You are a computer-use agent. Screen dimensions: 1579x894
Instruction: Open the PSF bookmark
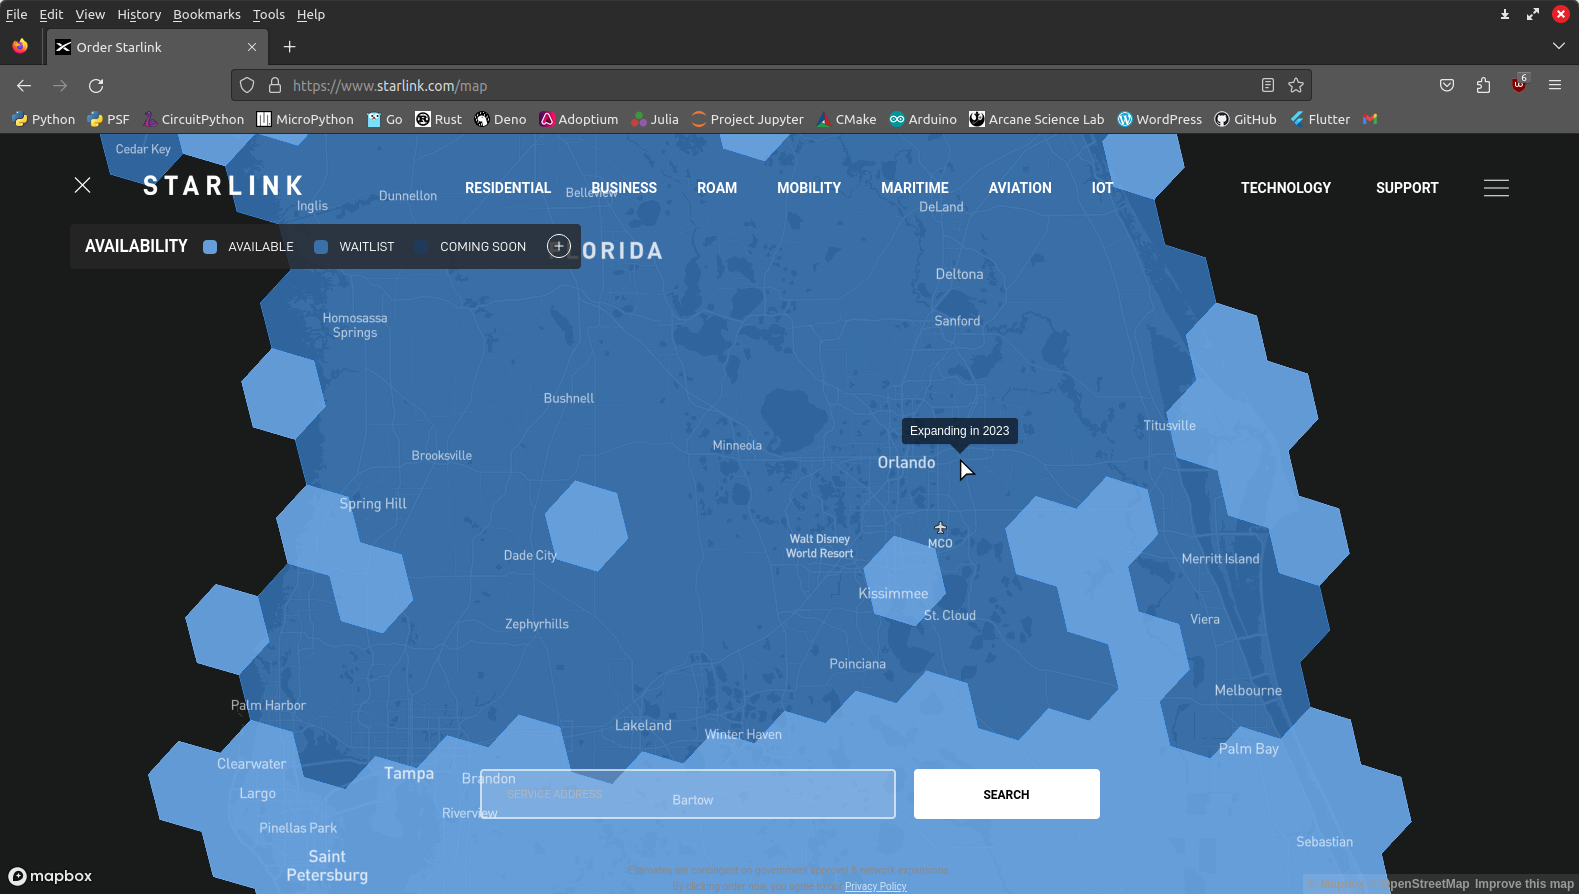(x=108, y=119)
